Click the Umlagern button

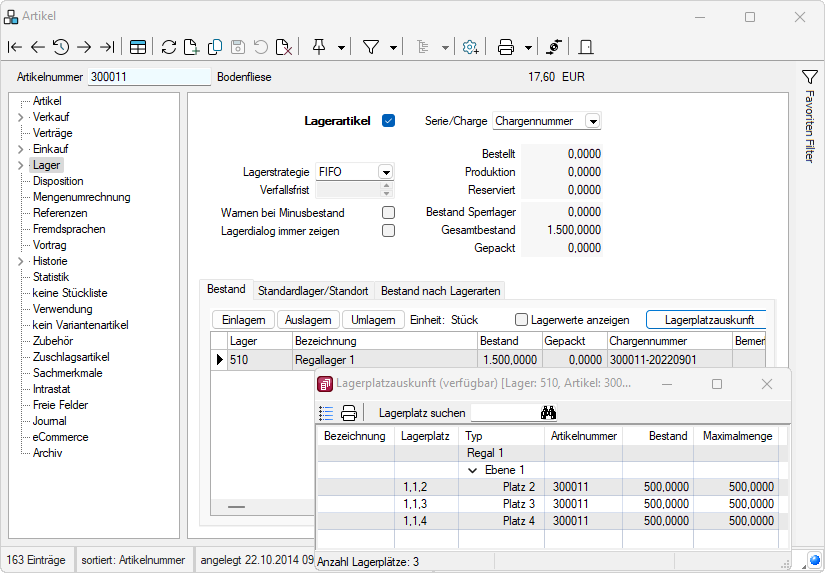(373, 320)
